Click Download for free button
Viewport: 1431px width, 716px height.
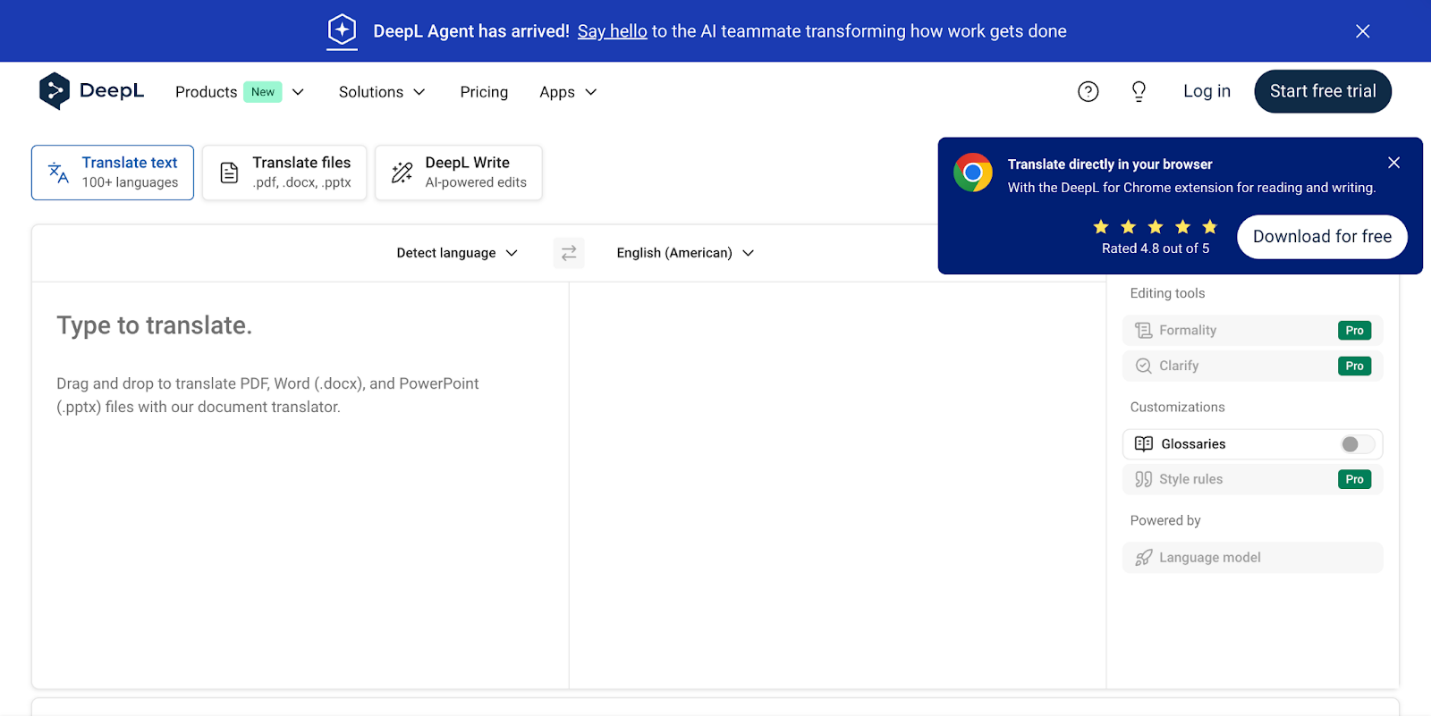[1321, 237]
